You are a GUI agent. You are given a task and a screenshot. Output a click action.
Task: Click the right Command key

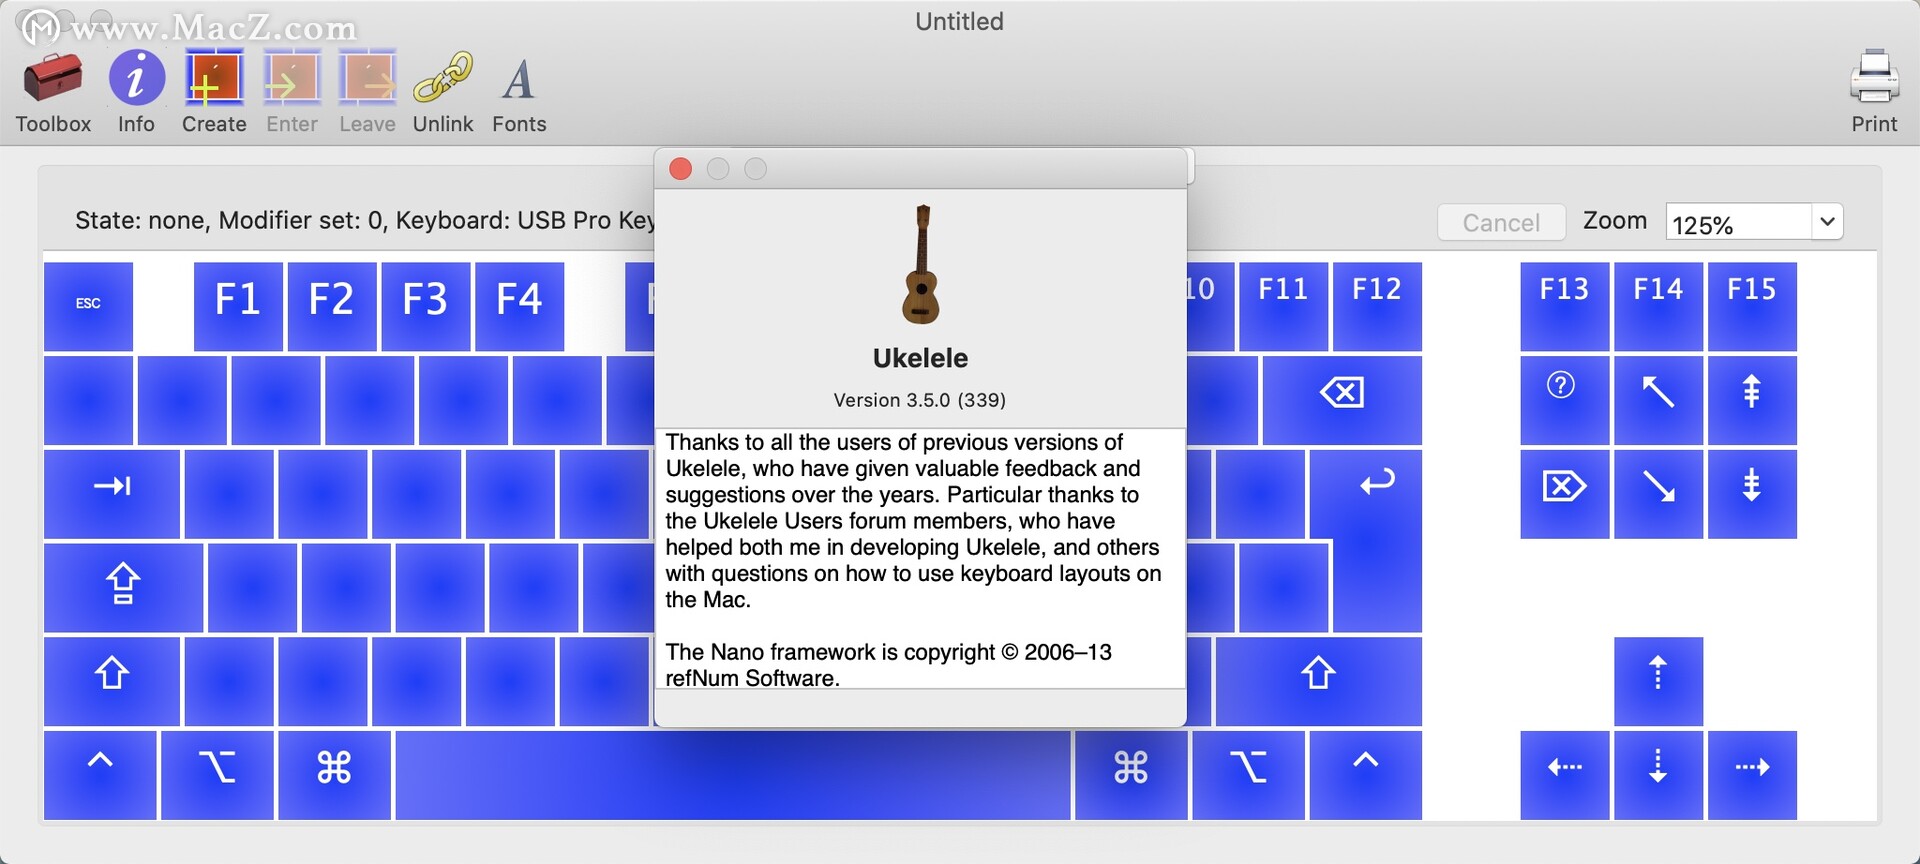[x=1131, y=776]
